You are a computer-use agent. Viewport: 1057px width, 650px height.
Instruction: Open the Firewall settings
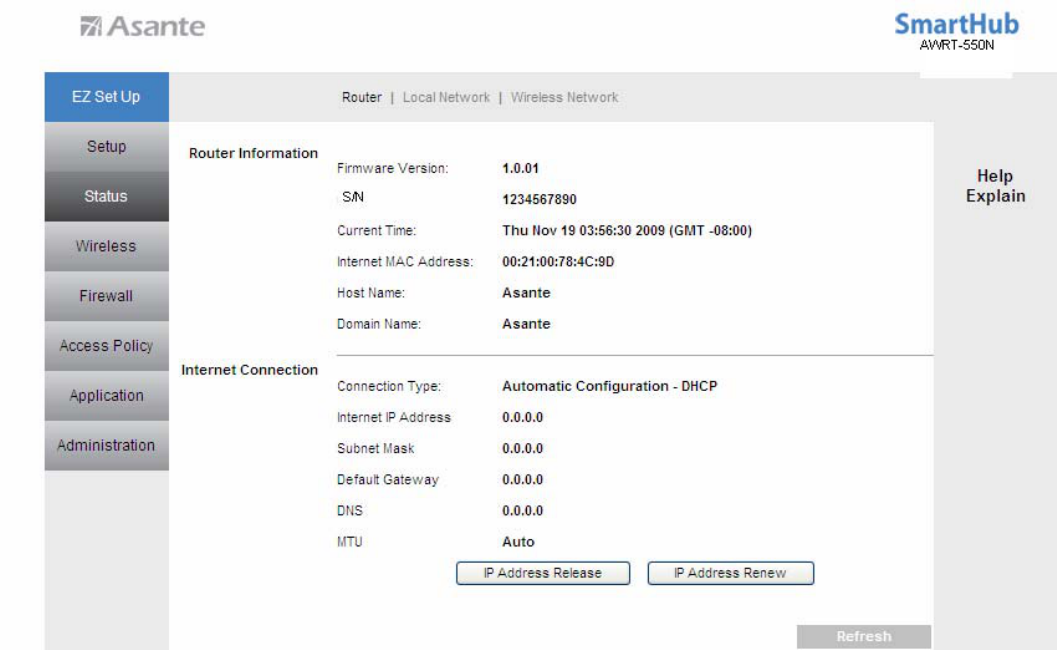pyautogui.click(x=107, y=296)
